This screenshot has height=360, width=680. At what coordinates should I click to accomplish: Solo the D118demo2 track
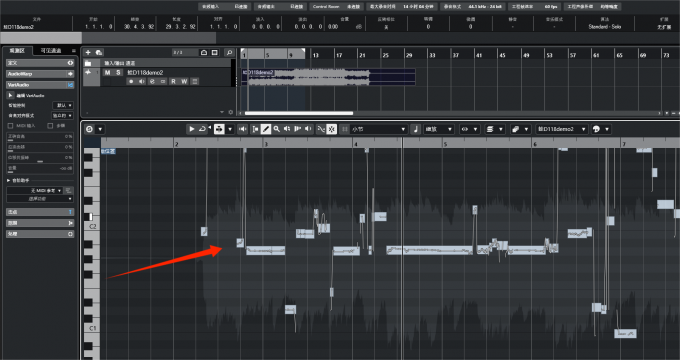tap(118, 72)
